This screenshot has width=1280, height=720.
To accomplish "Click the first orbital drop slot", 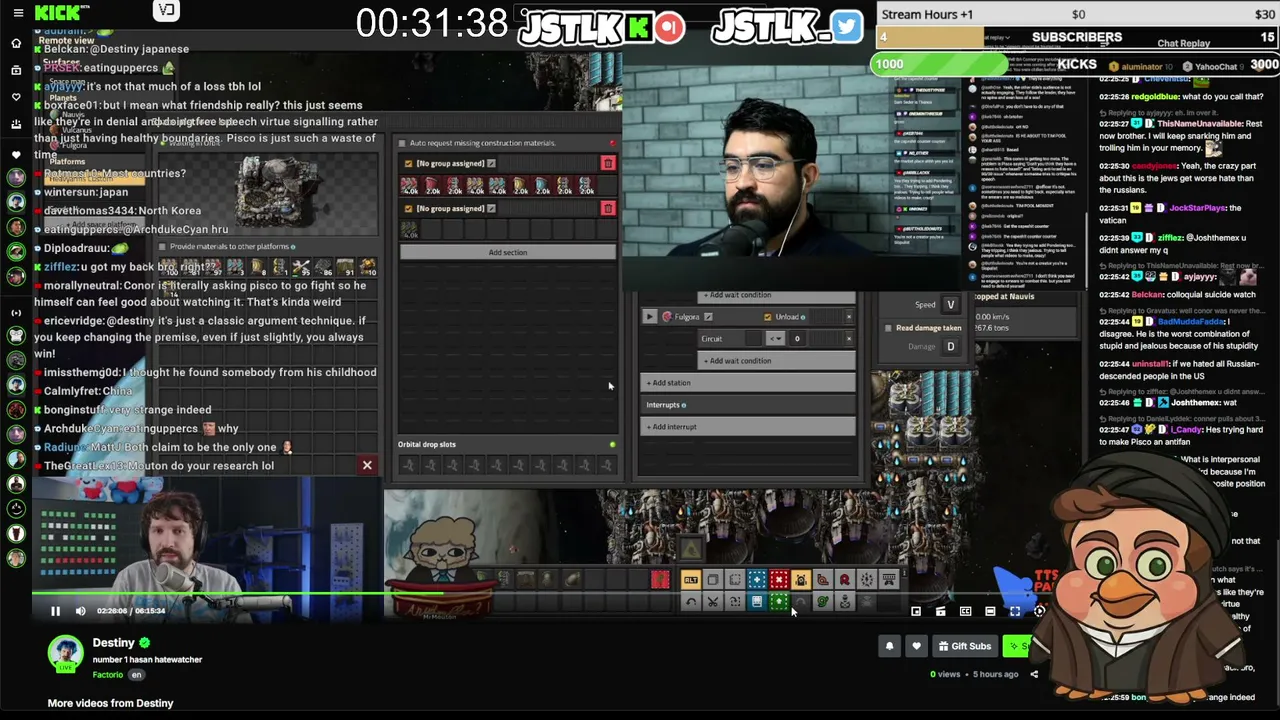I will [x=409, y=465].
